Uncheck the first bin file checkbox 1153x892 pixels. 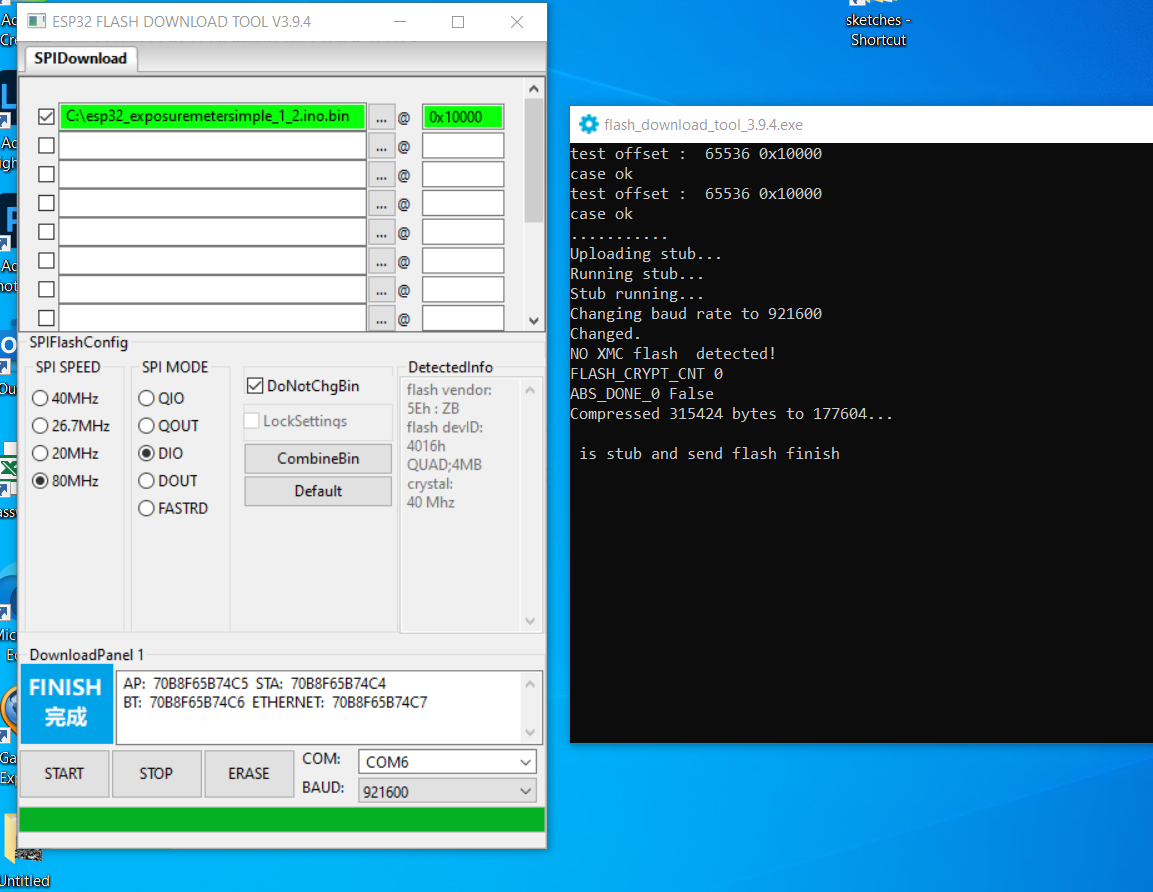point(46,117)
